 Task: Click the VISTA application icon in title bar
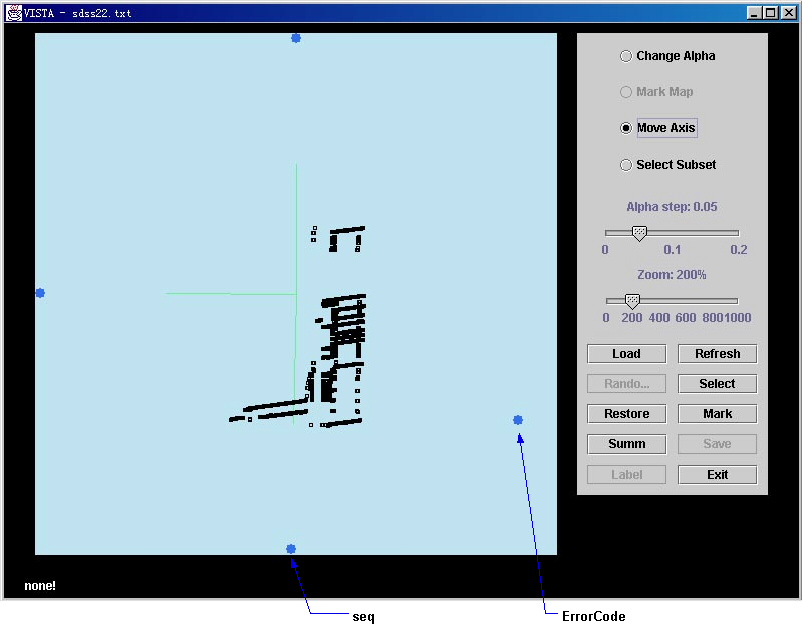[14, 13]
